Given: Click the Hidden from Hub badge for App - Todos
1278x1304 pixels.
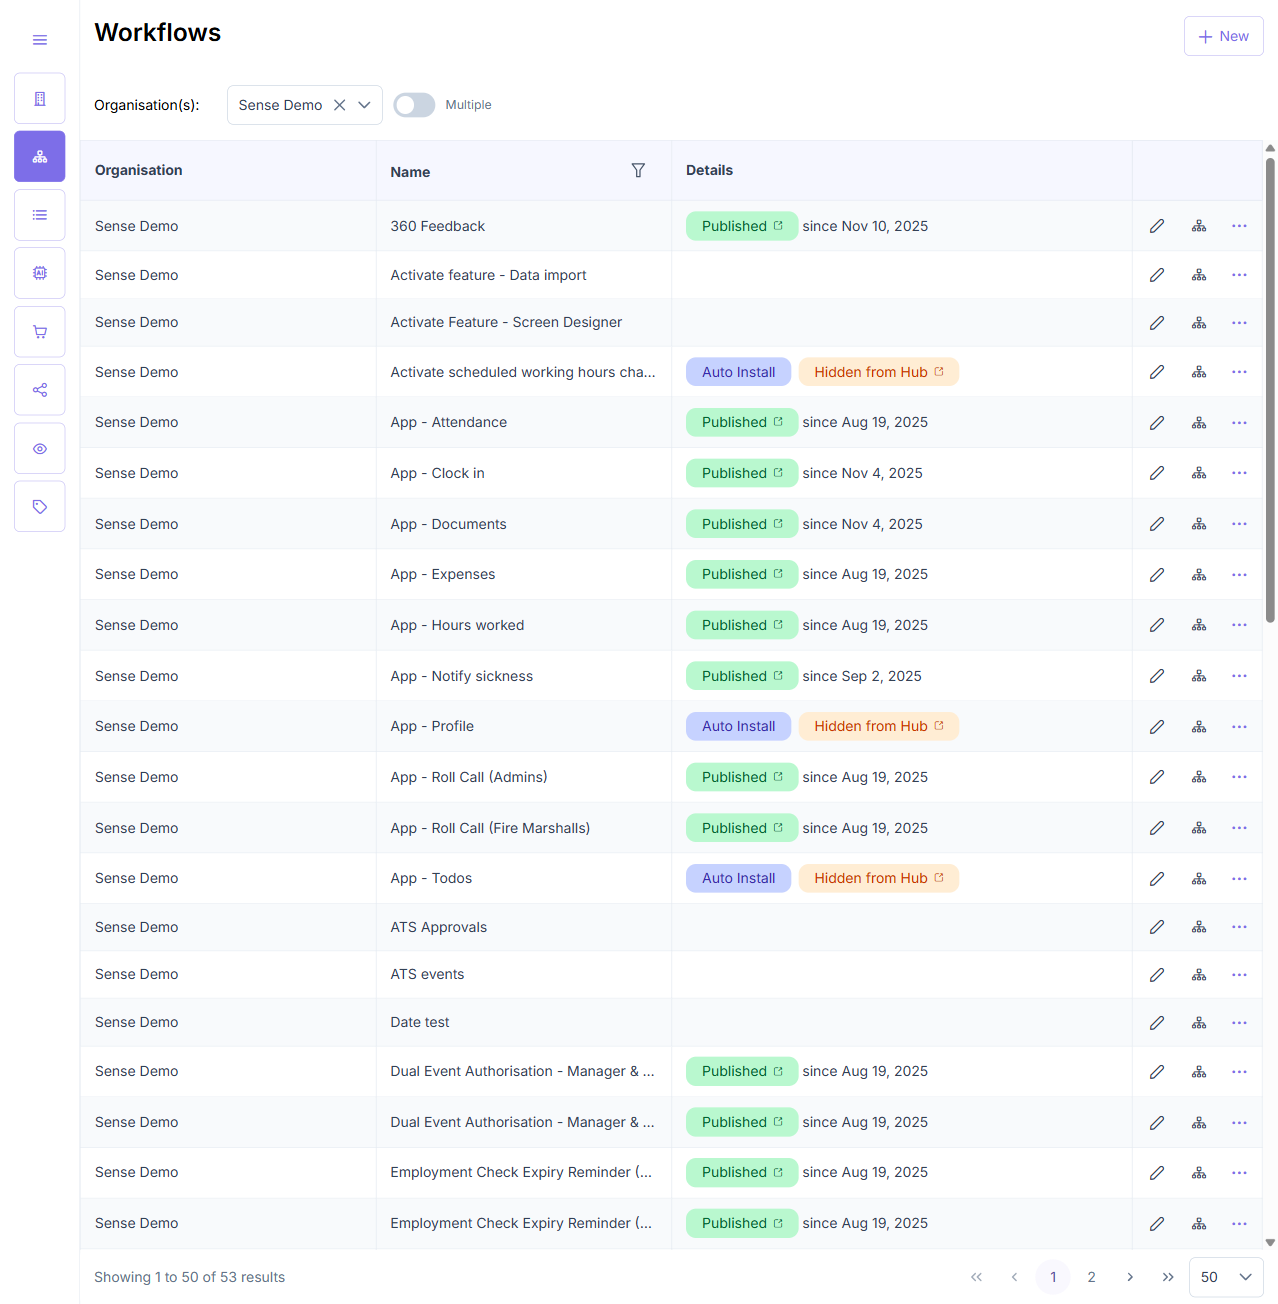Looking at the screenshot, I should point(879,878).
